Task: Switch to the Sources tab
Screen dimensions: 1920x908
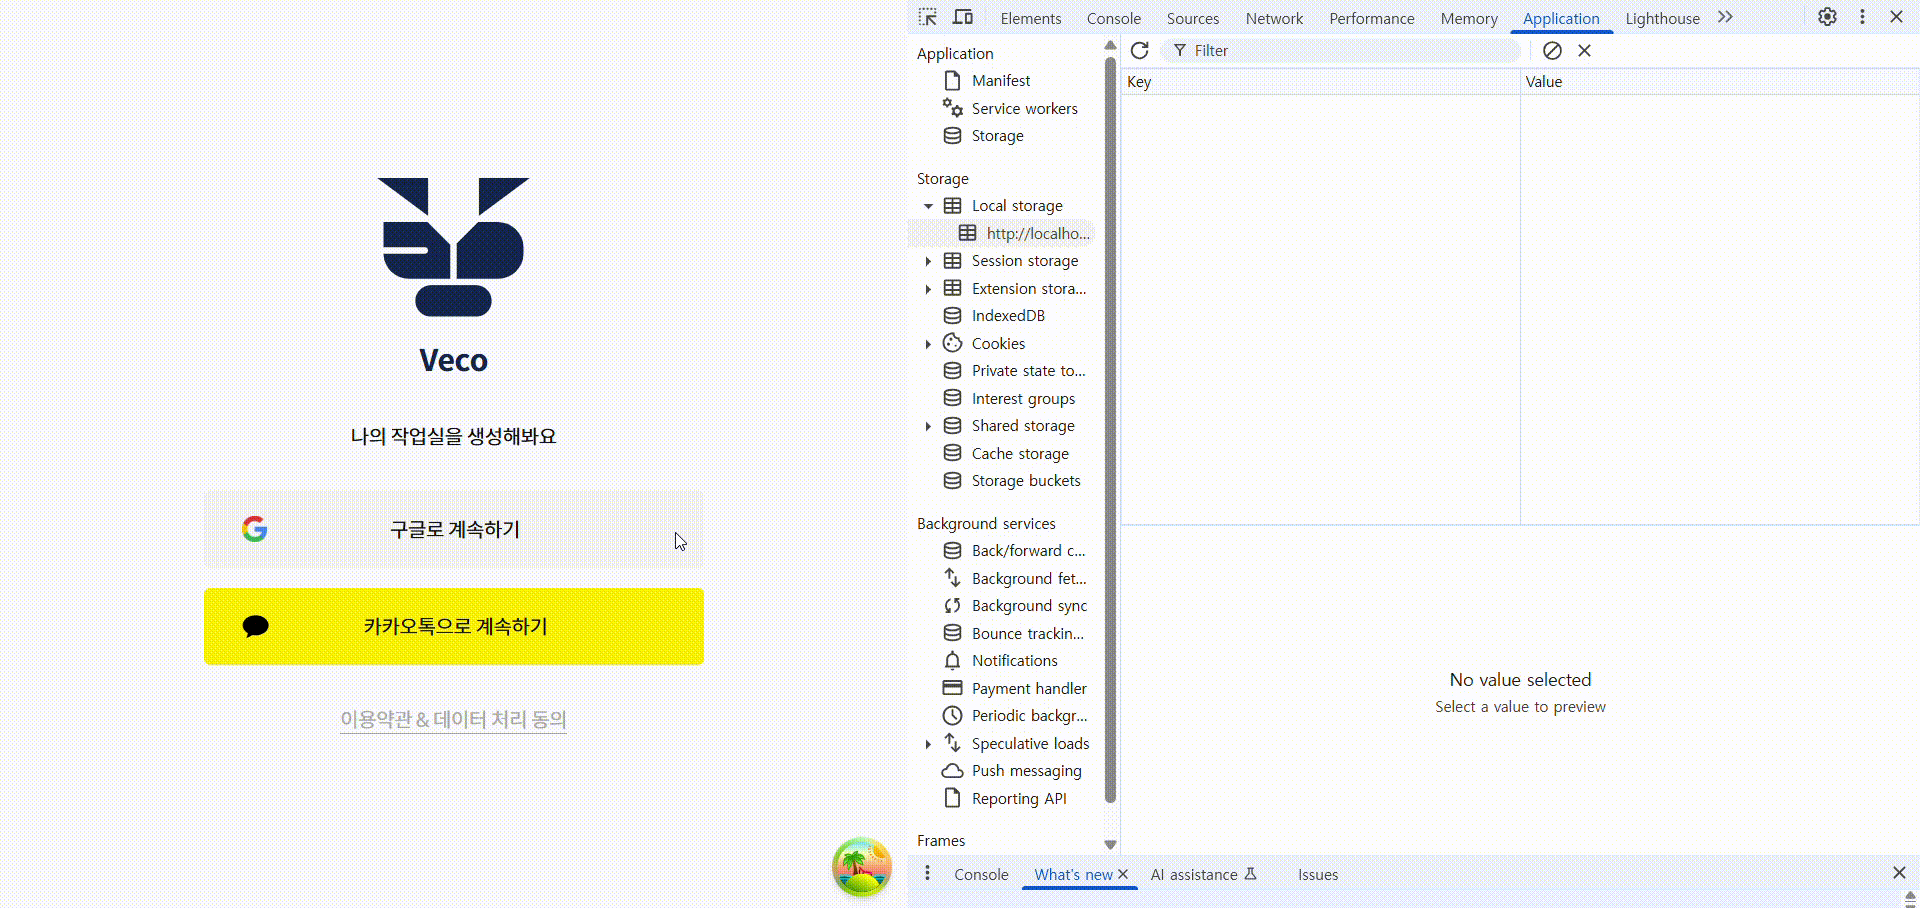Action: 1192,18
